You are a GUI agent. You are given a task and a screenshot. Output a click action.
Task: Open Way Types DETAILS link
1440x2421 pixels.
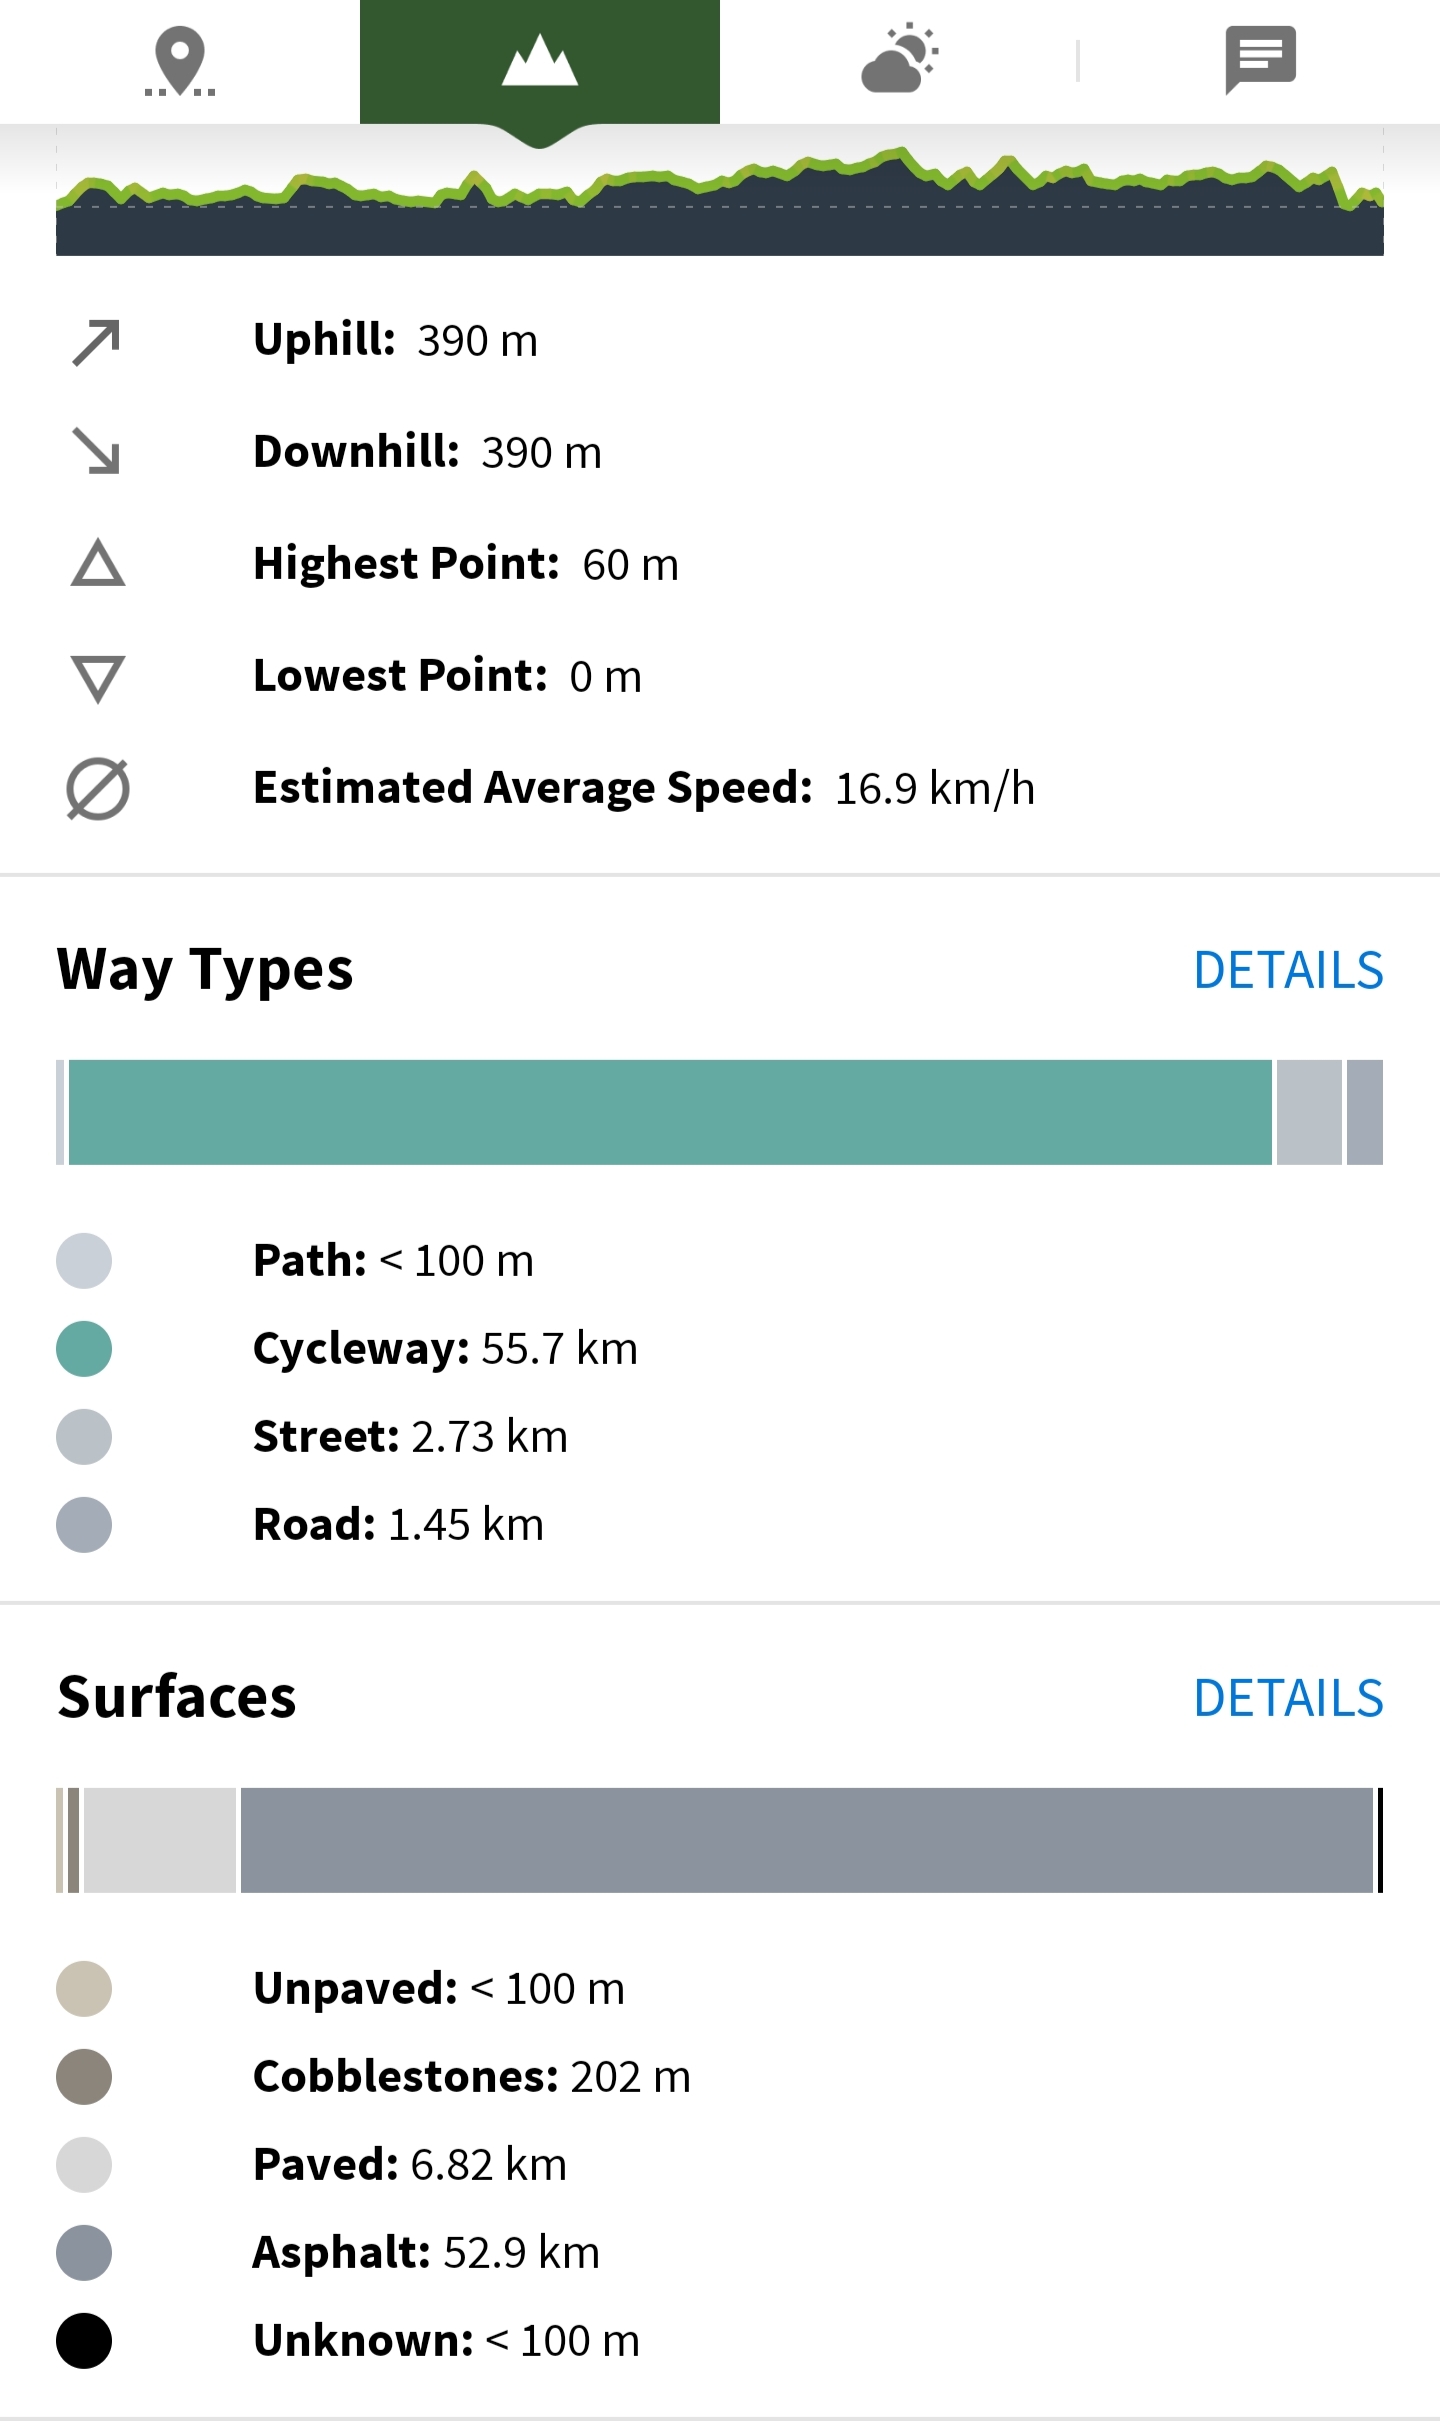(x=1288, y=970)
